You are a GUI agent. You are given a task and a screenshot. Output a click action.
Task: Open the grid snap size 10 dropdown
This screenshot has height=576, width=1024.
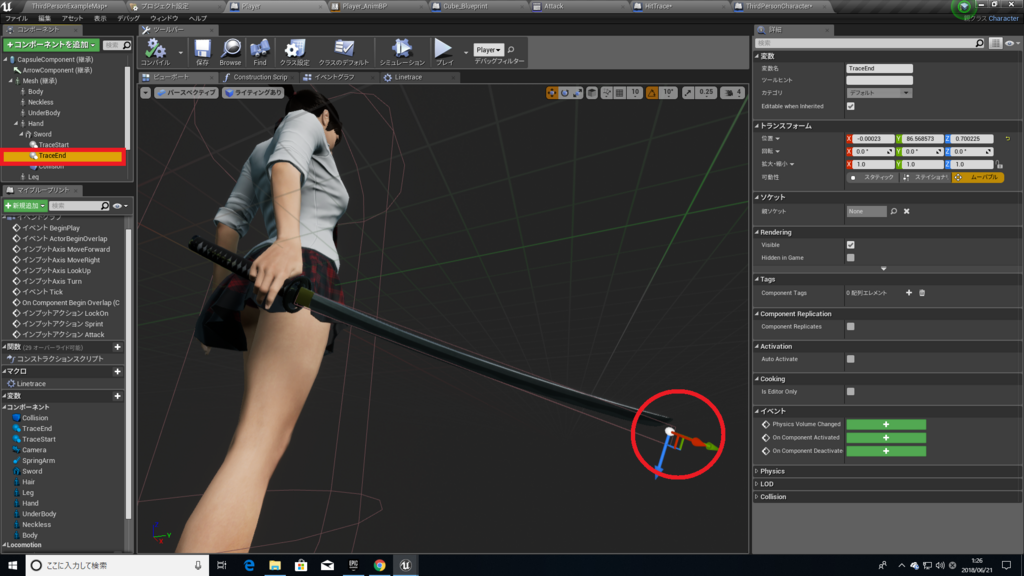coord(635,93)
